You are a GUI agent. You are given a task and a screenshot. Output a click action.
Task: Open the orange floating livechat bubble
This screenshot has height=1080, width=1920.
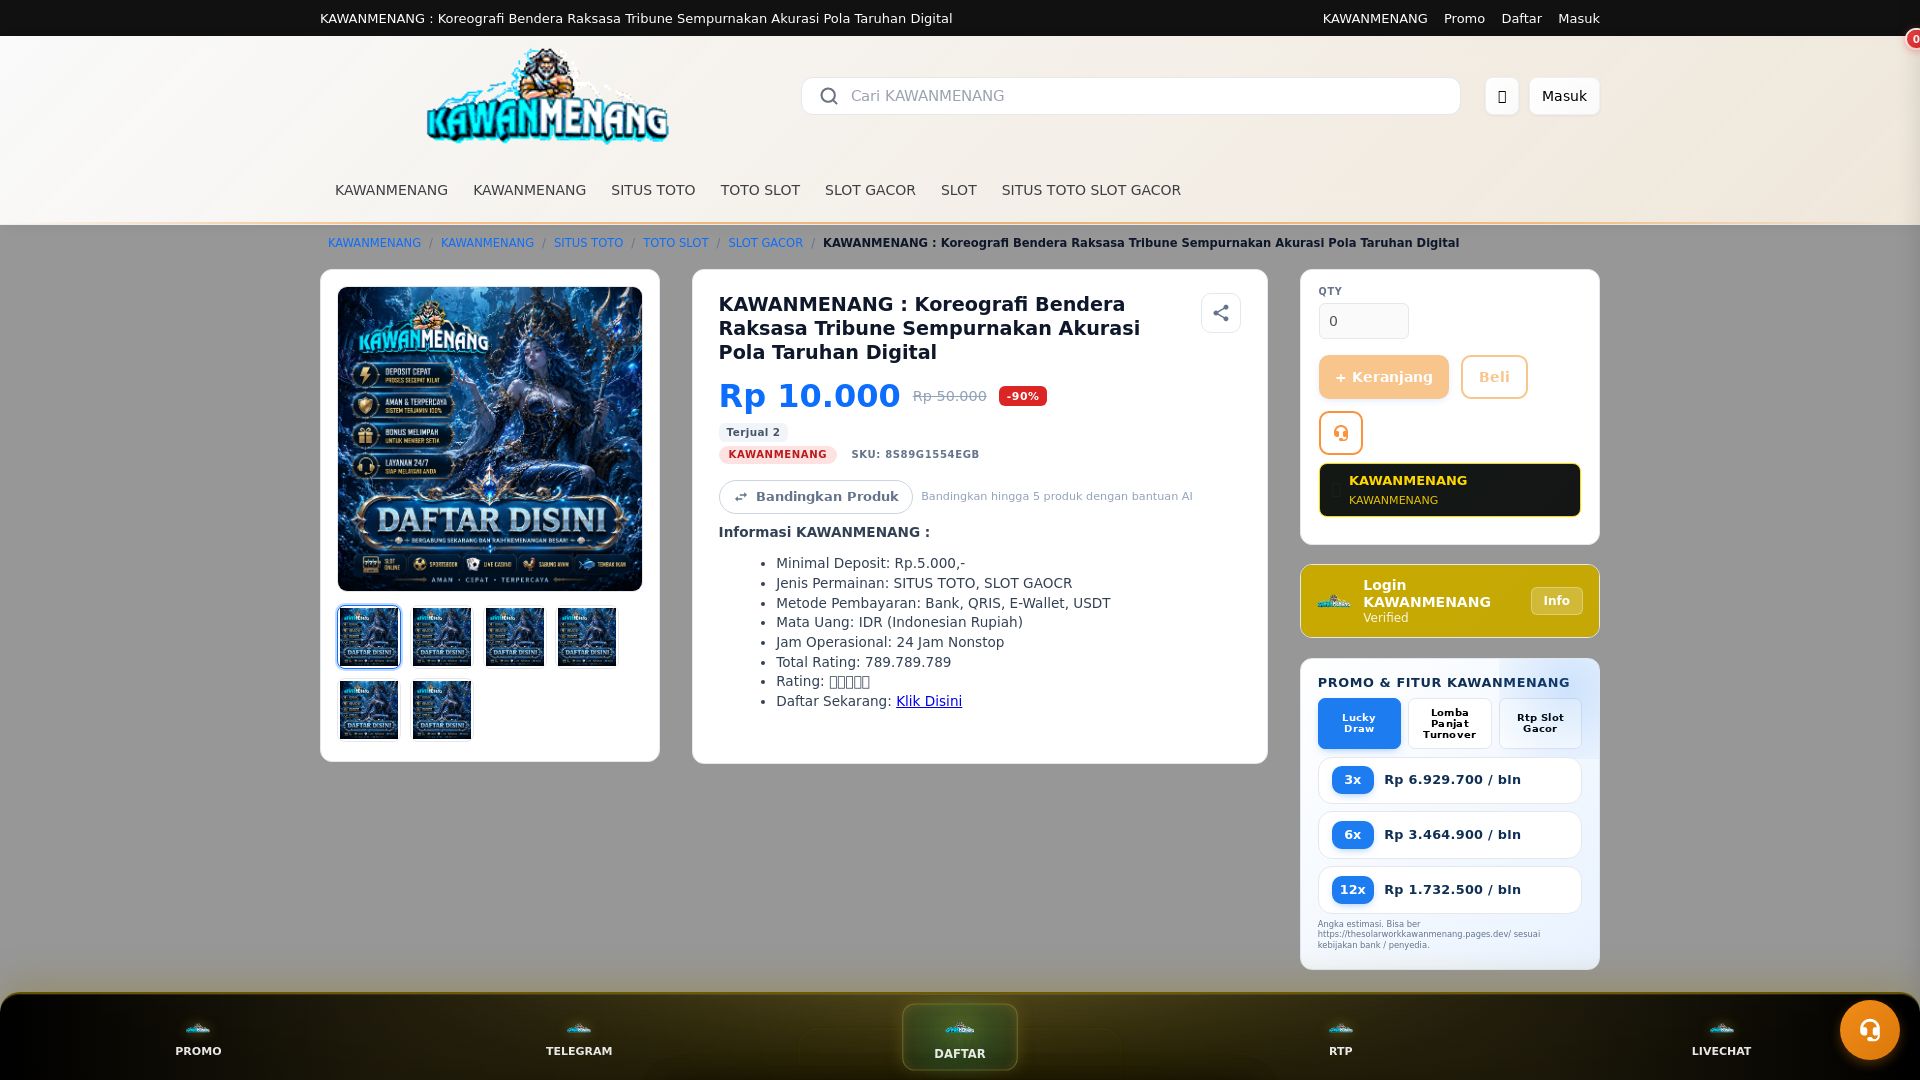1869,1029
